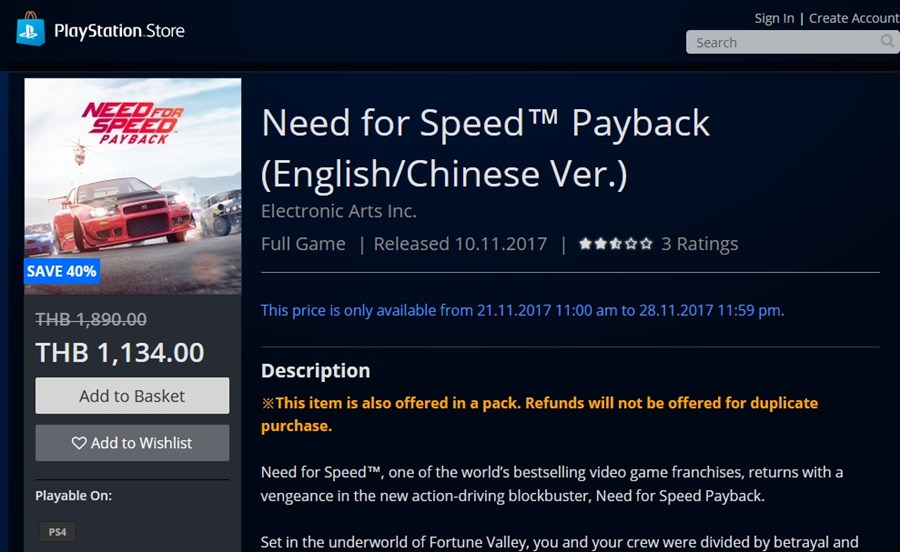Open the Create Account link

click(854, 18)
